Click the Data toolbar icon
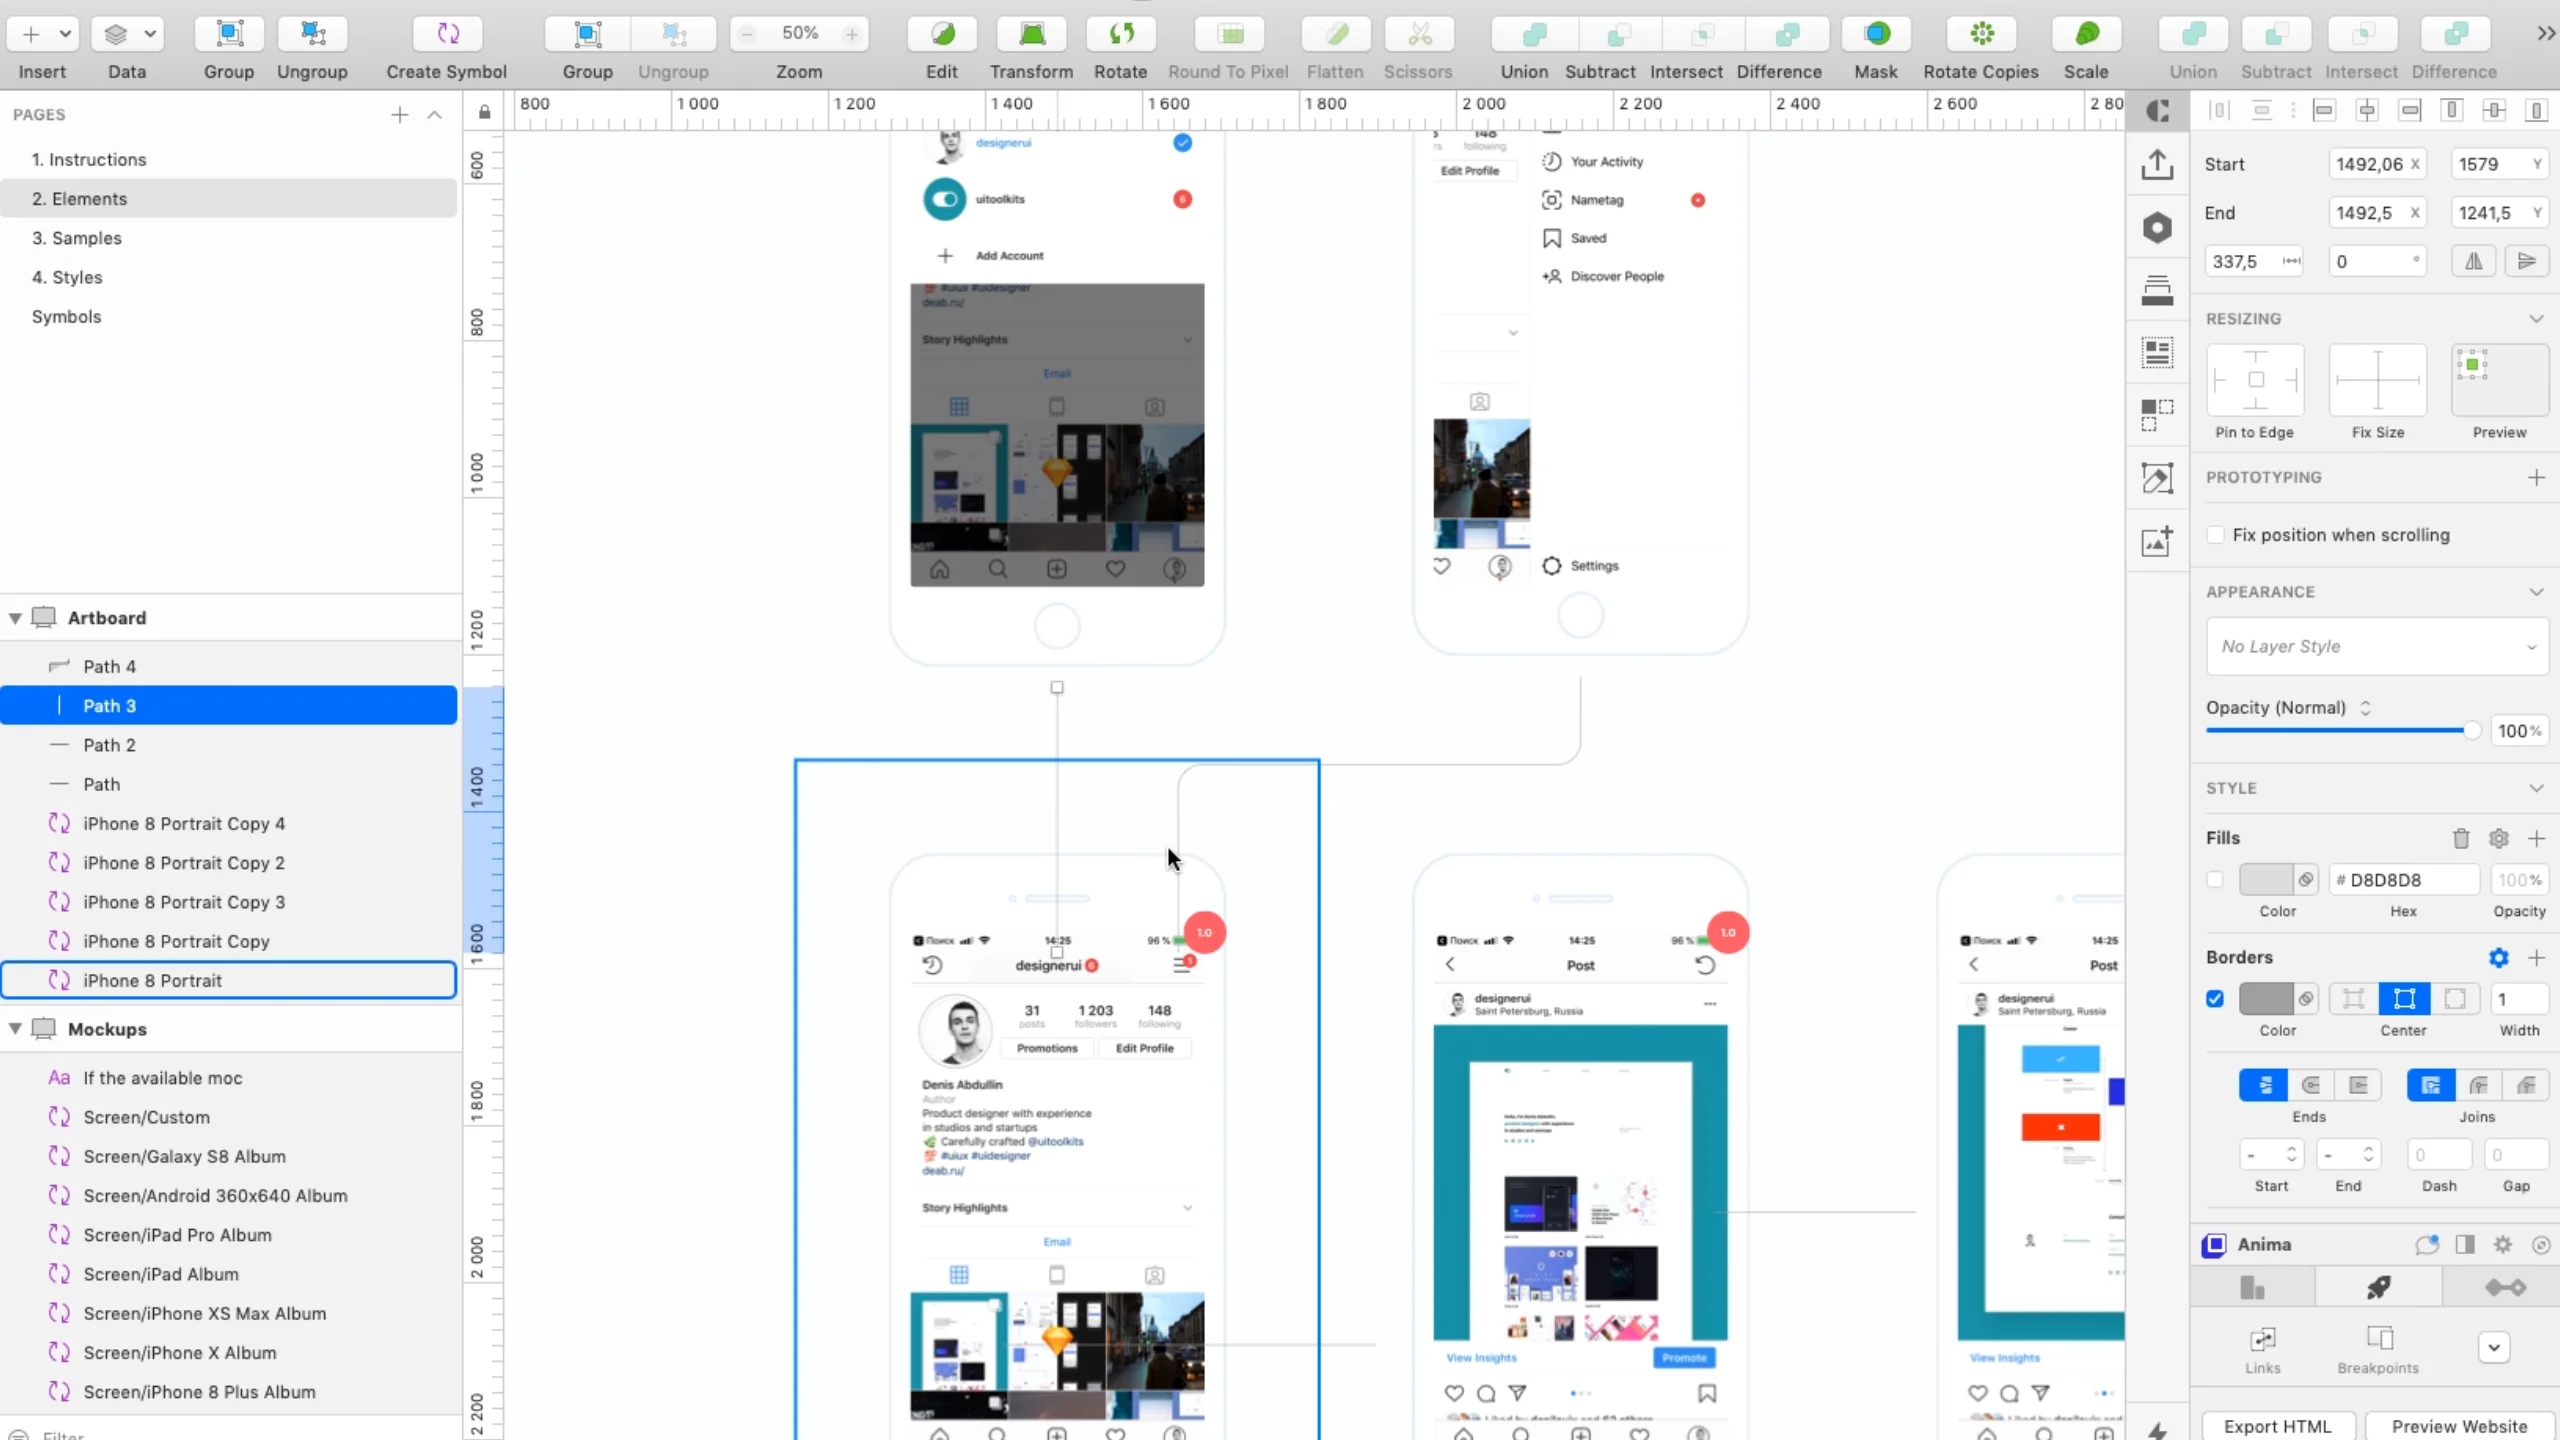The height and width of the screenshot is (1440, 2560). pos(127,34)
